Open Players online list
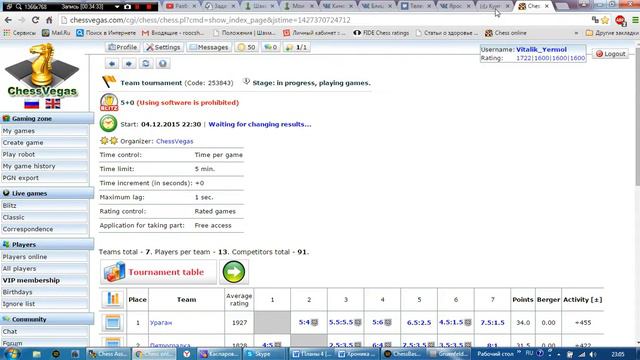The image size is (640, 360). coord(44,257)
